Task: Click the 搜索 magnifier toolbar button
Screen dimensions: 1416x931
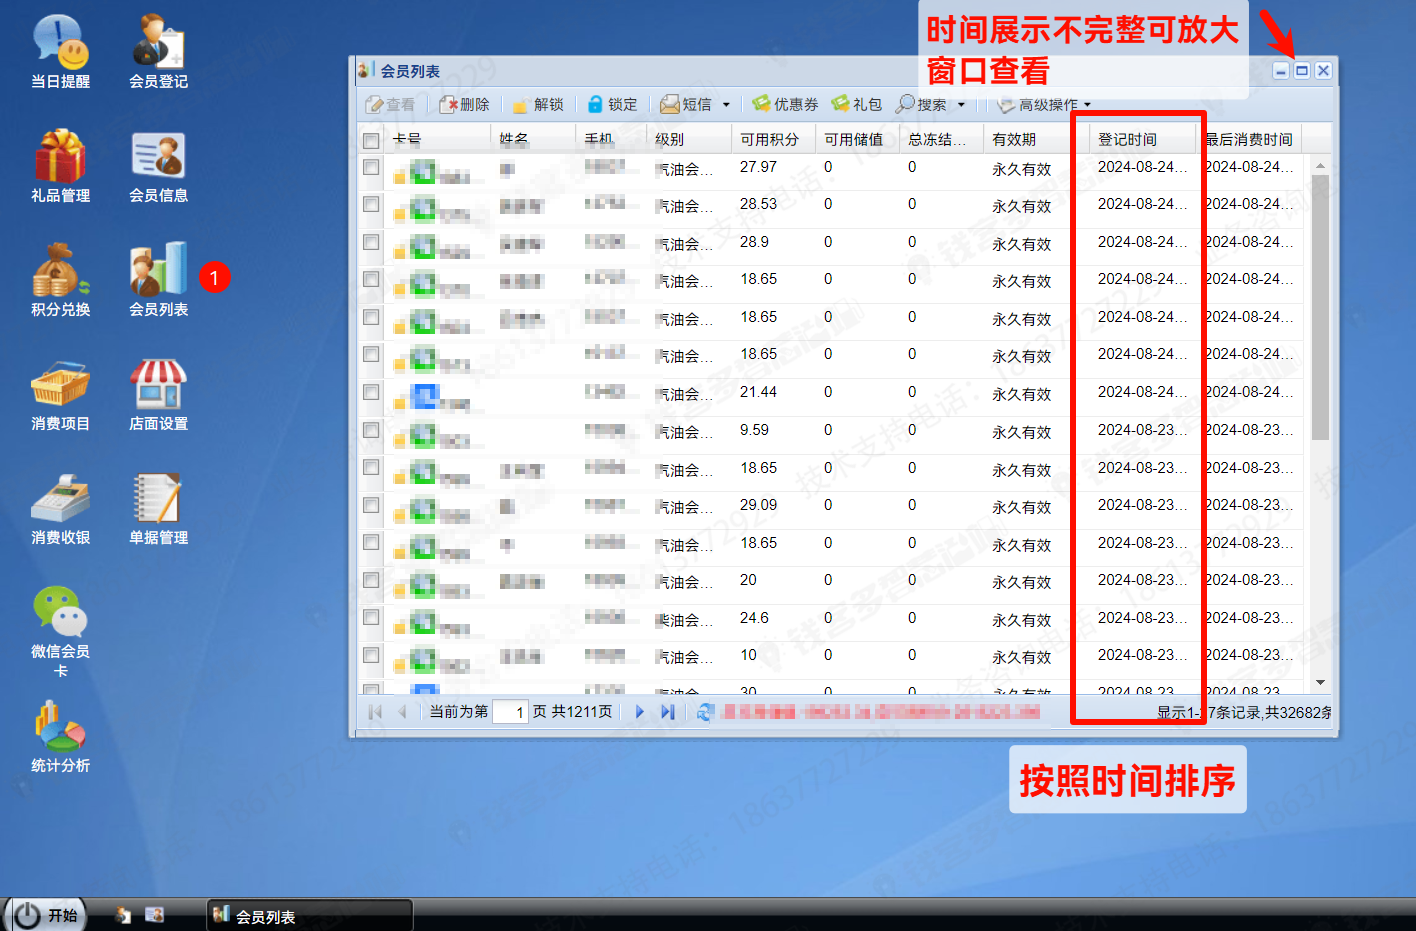Action: tap(921, 104)
